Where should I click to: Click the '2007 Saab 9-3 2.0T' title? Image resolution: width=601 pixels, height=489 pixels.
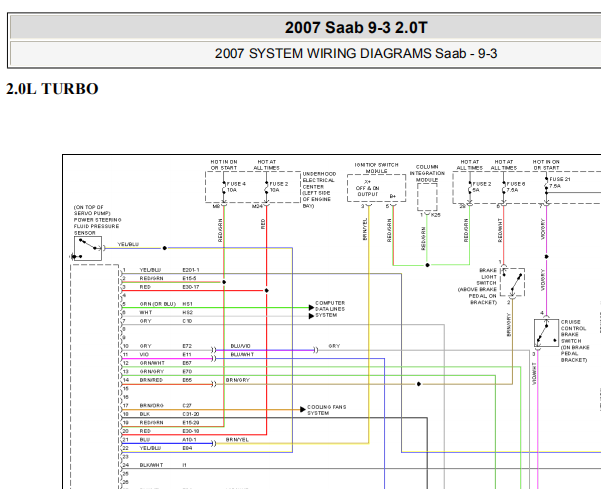[356, 27]
